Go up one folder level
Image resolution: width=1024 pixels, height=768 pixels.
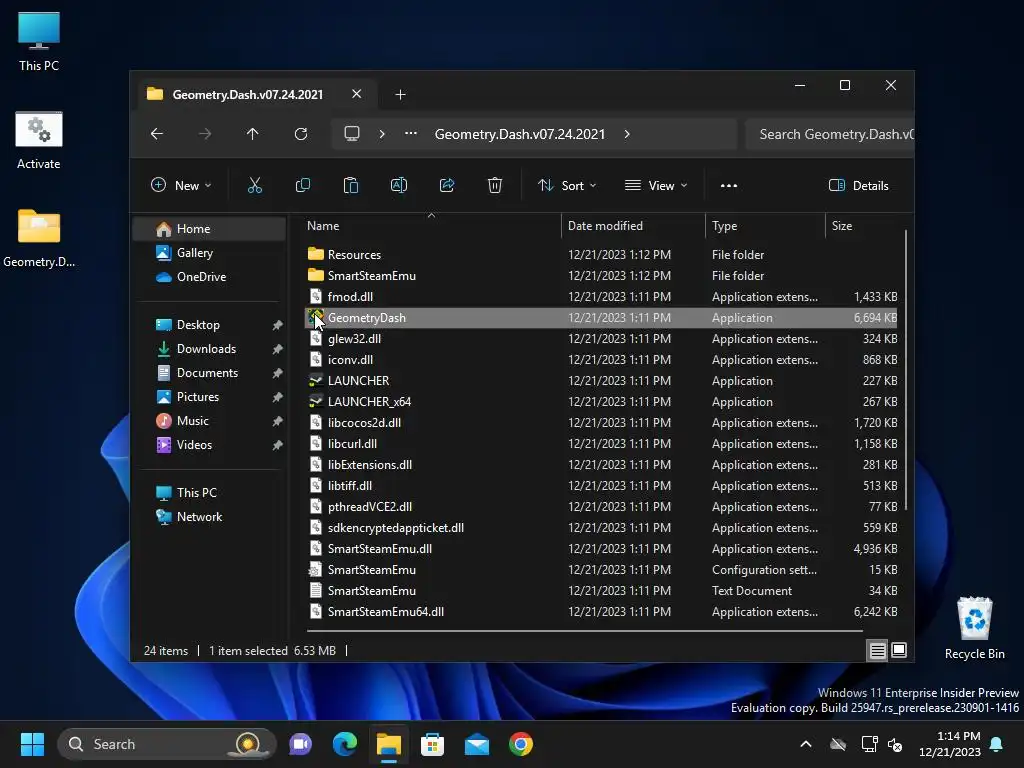[253, 134]
